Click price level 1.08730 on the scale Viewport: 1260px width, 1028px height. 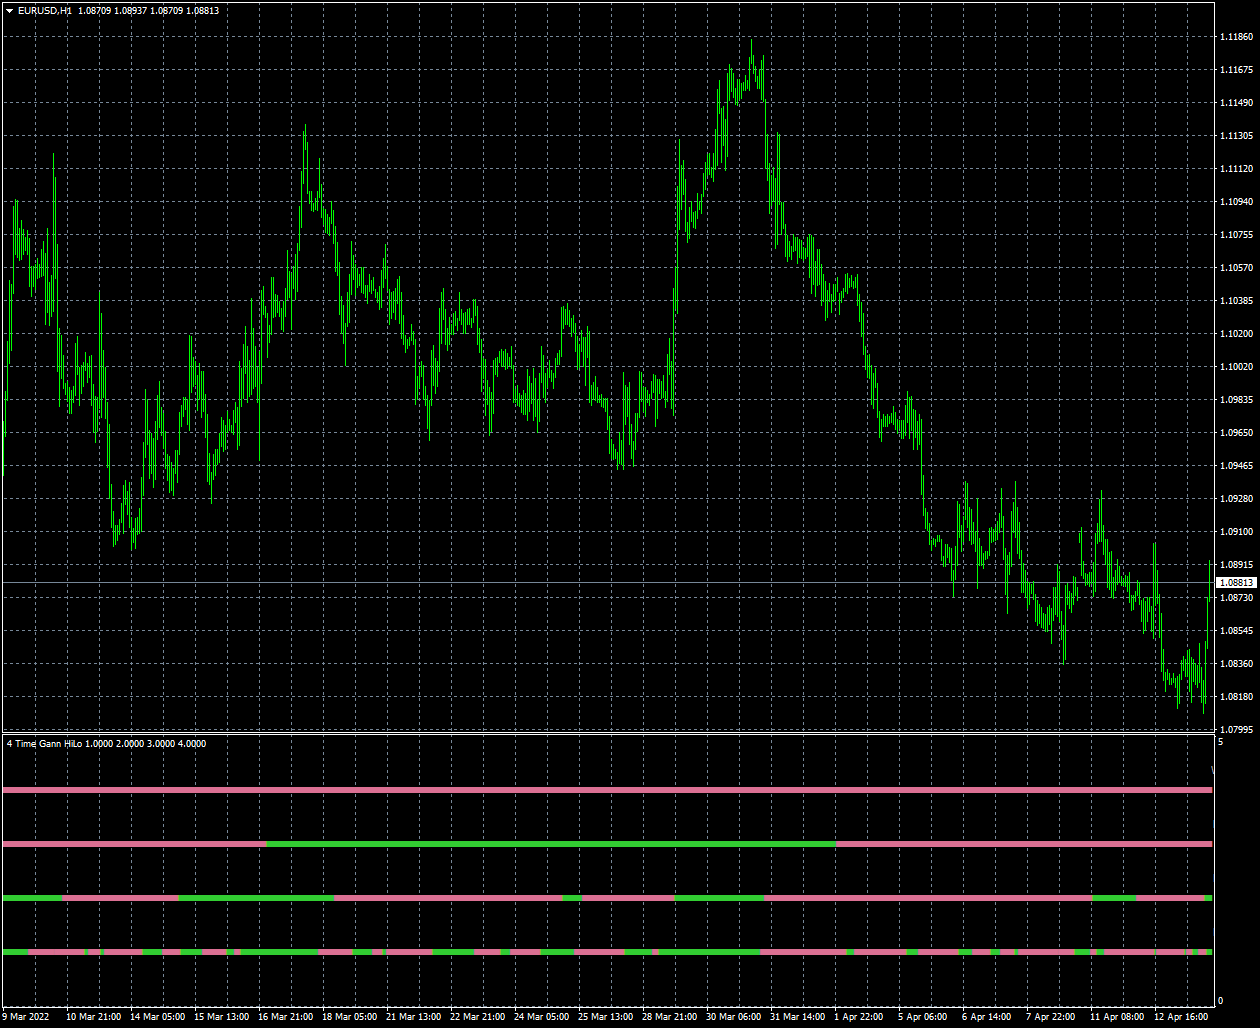[x=1236, y=598]
